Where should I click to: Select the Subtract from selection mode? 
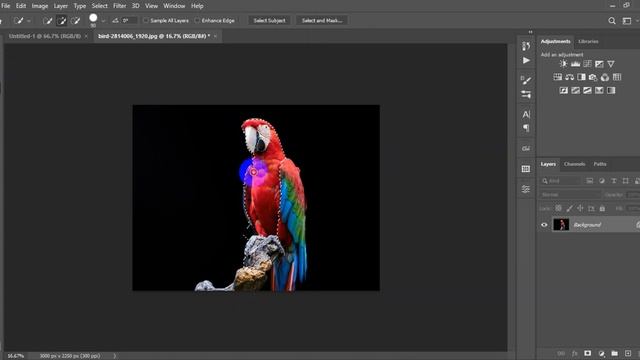click(76, 20)
